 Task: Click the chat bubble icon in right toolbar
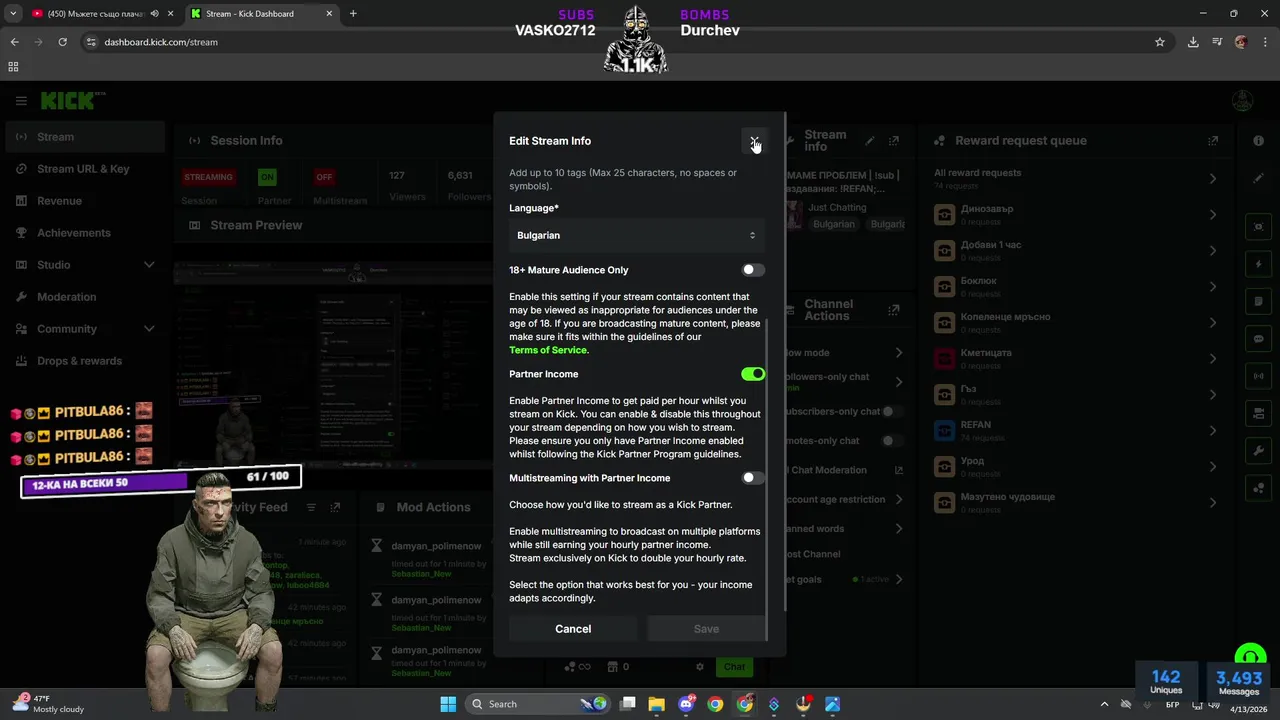(x=1258, y=339)
